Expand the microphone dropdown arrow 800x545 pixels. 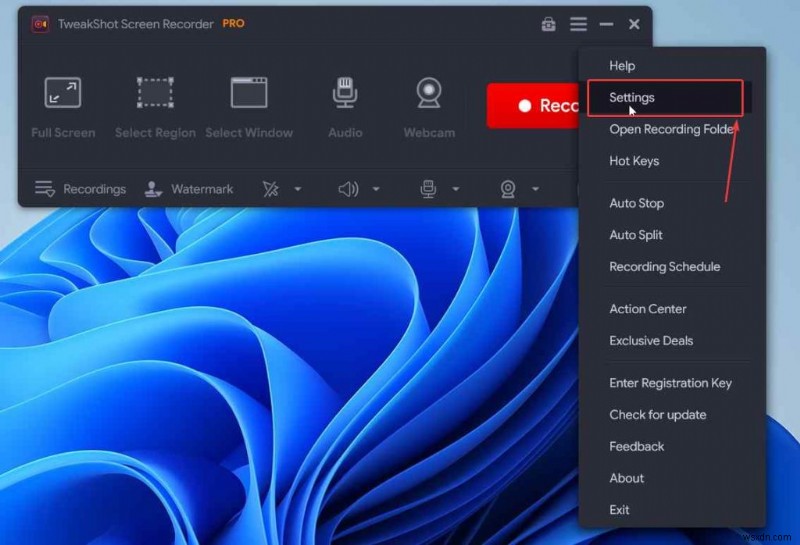coord(456,189)
